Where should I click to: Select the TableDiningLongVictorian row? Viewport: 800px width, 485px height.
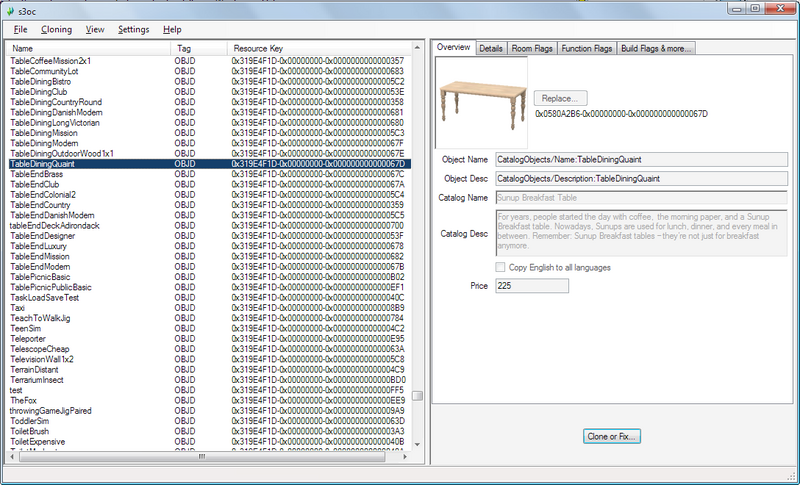(210, 122)
